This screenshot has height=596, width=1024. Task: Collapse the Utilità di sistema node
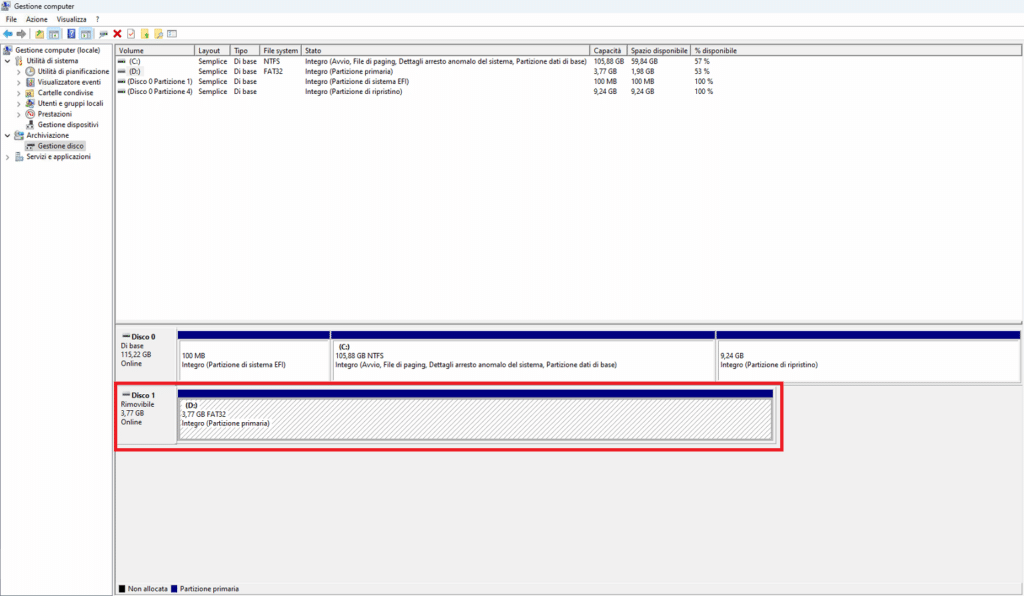[8, 61]
